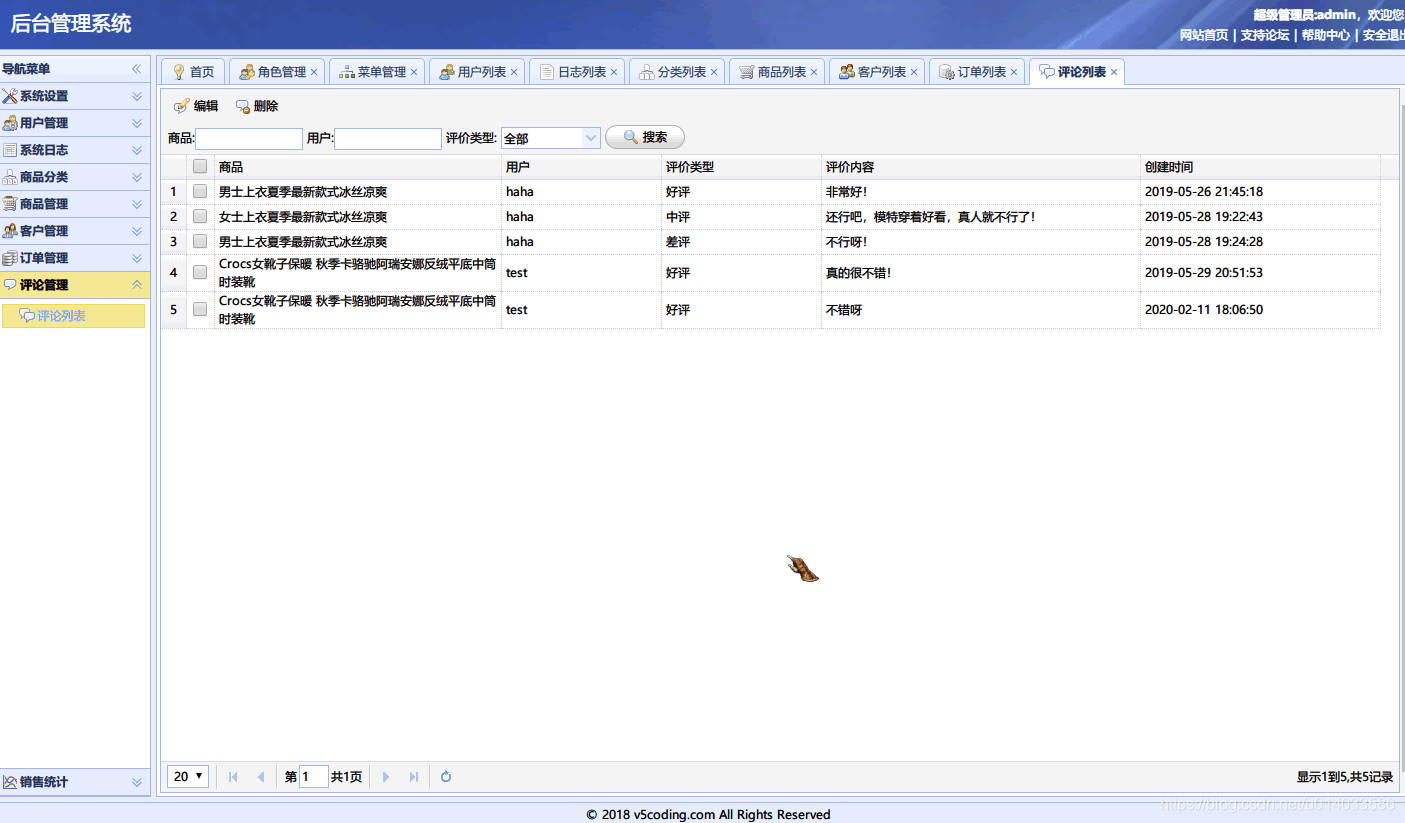Close the 用户列表 tab
The height and width of the screenshot is (823, 1405).
(514, 72)
